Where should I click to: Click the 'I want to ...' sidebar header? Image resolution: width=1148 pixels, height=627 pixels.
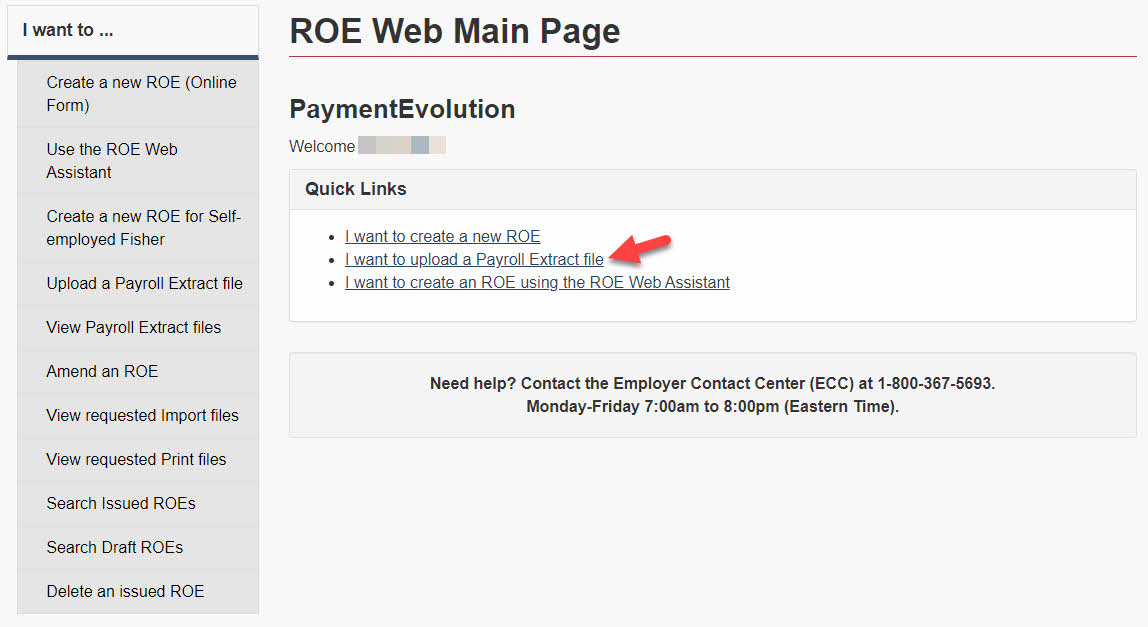[x=68, y=30]
